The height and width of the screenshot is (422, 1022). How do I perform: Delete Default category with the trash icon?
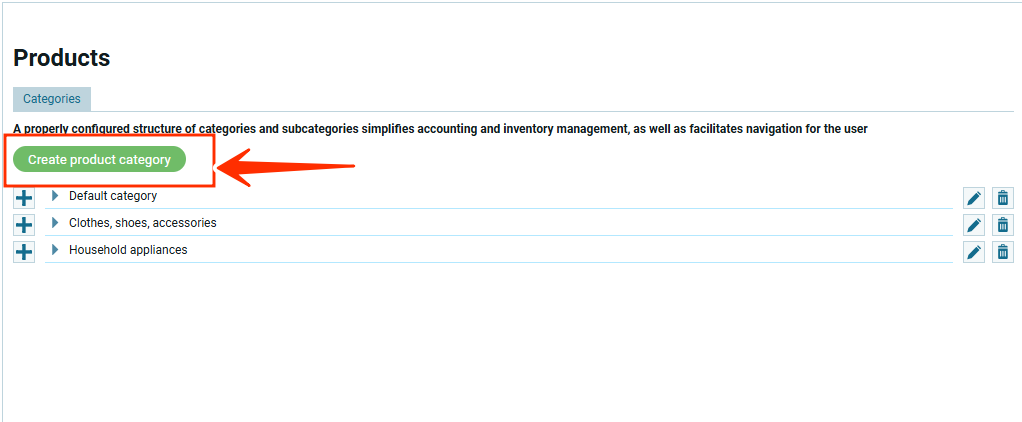coord(1002,198)
